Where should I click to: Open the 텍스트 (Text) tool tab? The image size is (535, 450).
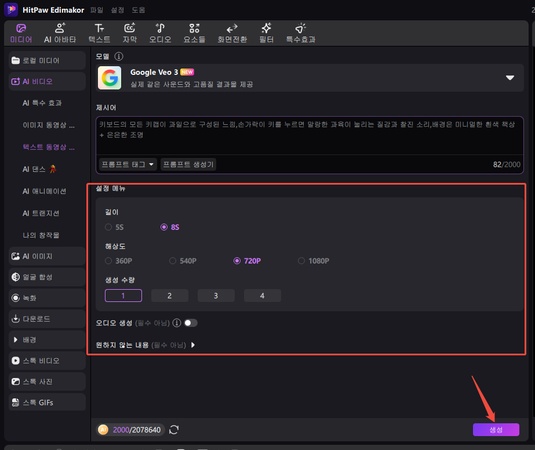pyautogui.click(x=99, y=33)
